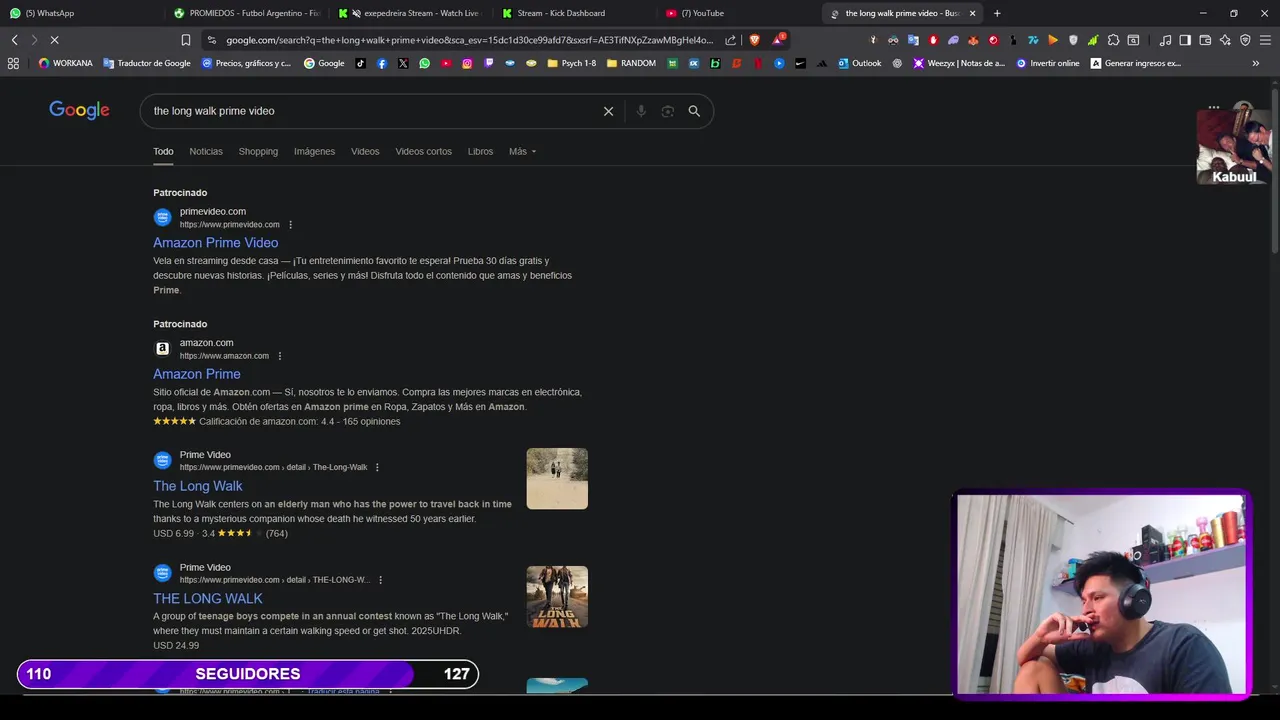Open the Brave main hamburger menu
The width and height of the screenshot is (1280, 720).
[1265, 40]
